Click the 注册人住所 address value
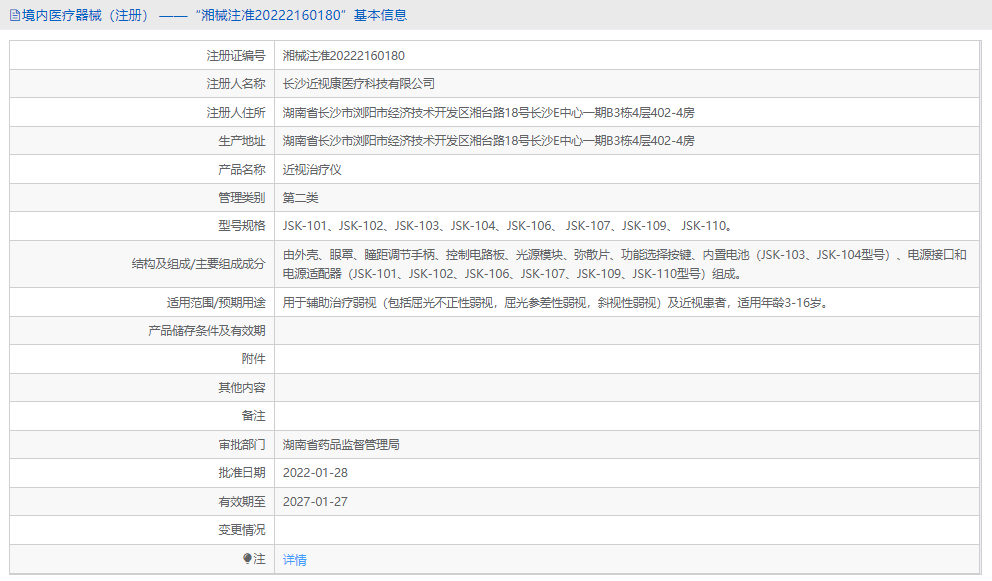Viewport: 992px width, 581px height. point(488,113)
